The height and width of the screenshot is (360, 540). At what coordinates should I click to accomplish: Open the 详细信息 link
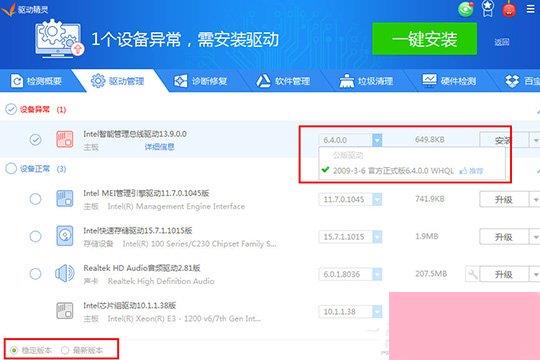coord(159,147)
